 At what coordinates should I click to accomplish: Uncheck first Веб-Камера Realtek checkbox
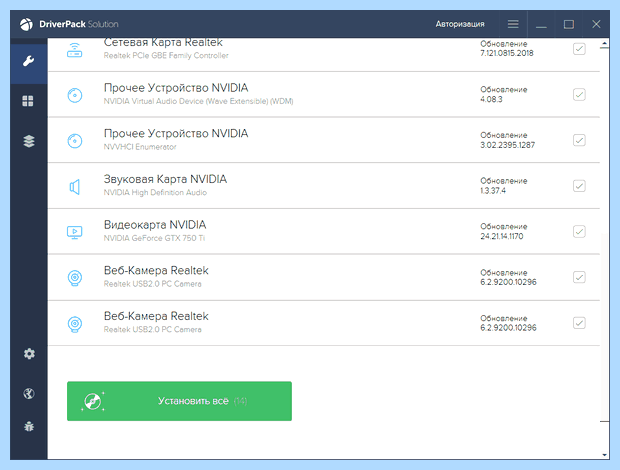point(579,277)
